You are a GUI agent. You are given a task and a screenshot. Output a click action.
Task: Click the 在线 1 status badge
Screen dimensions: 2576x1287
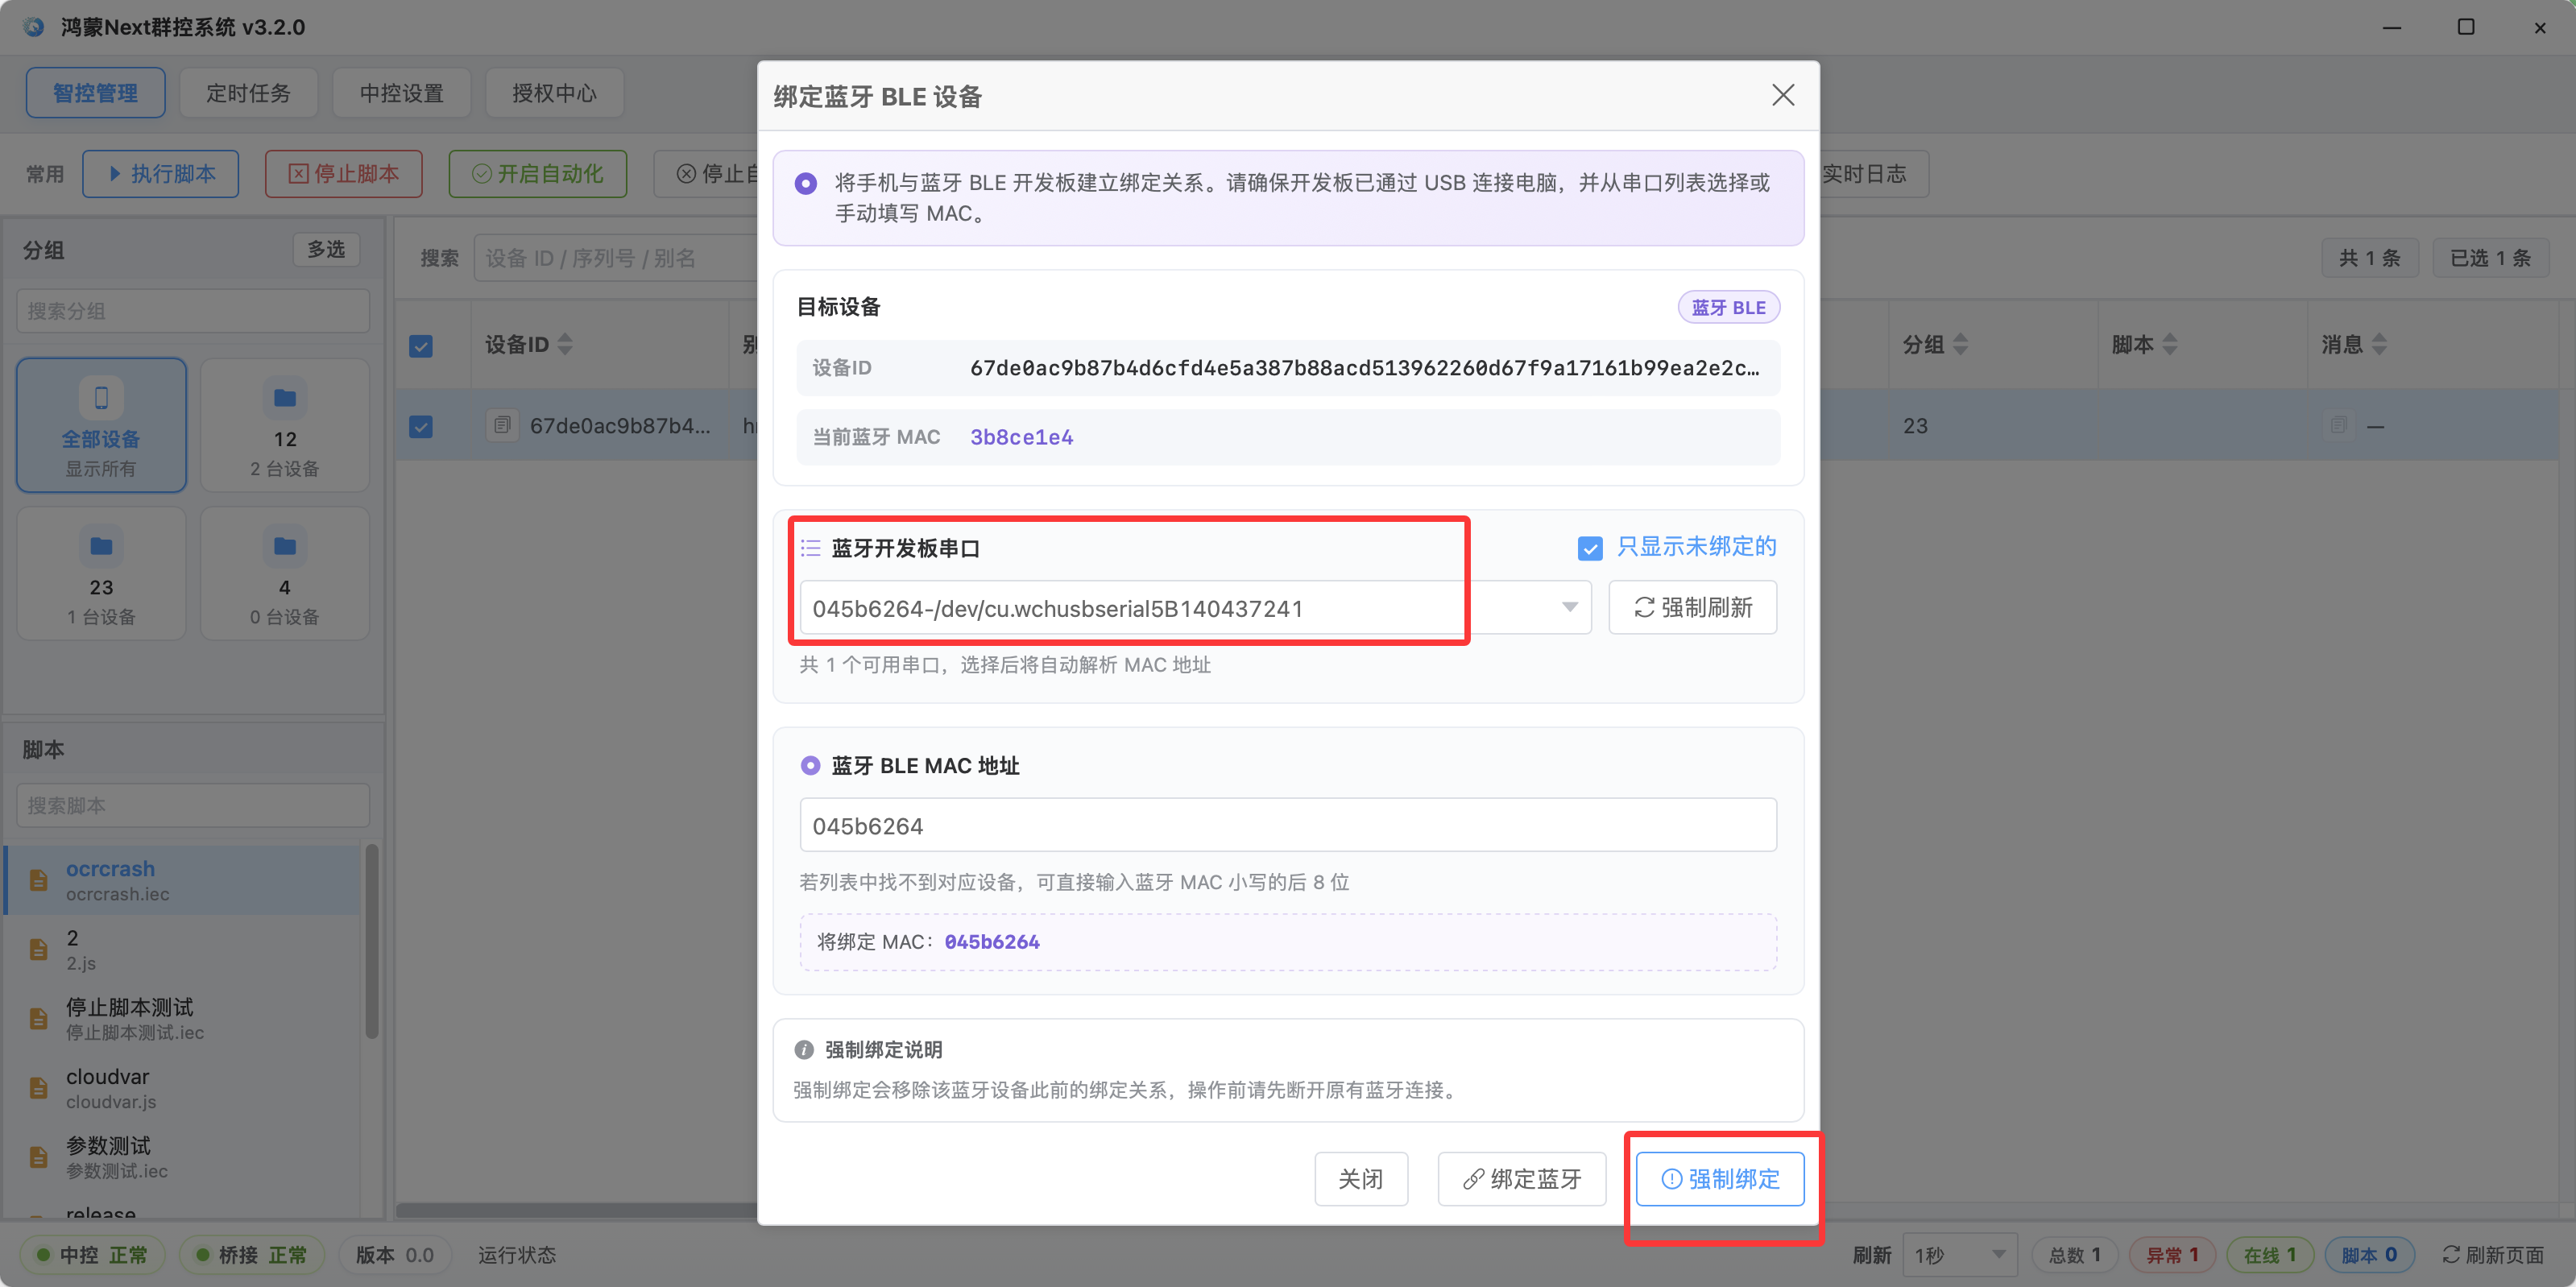[x=2269, y=1254]
